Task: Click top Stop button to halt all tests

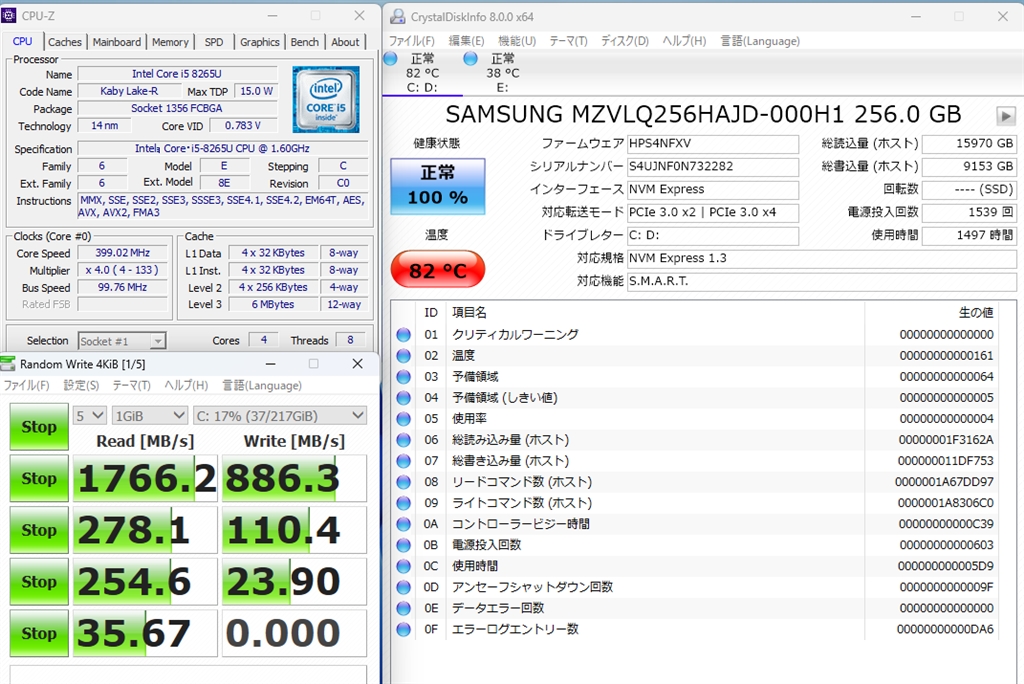Action: (x=39, y=427)
